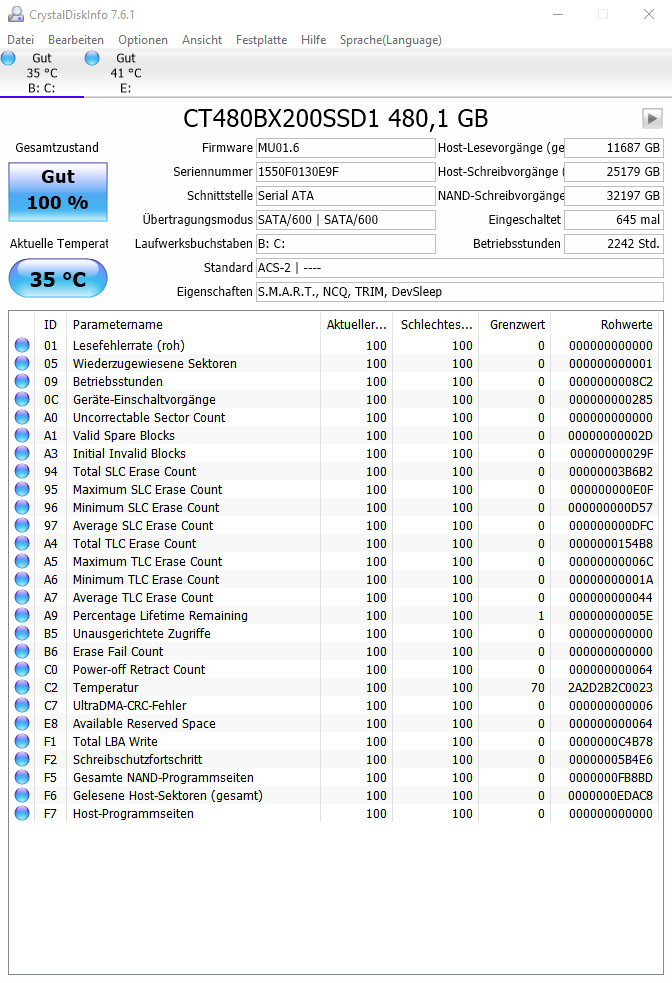Click the Schnittstelle field Serial ATA
Image resolution: width=672 pixels, height=983 pixels.
(345, 196)
